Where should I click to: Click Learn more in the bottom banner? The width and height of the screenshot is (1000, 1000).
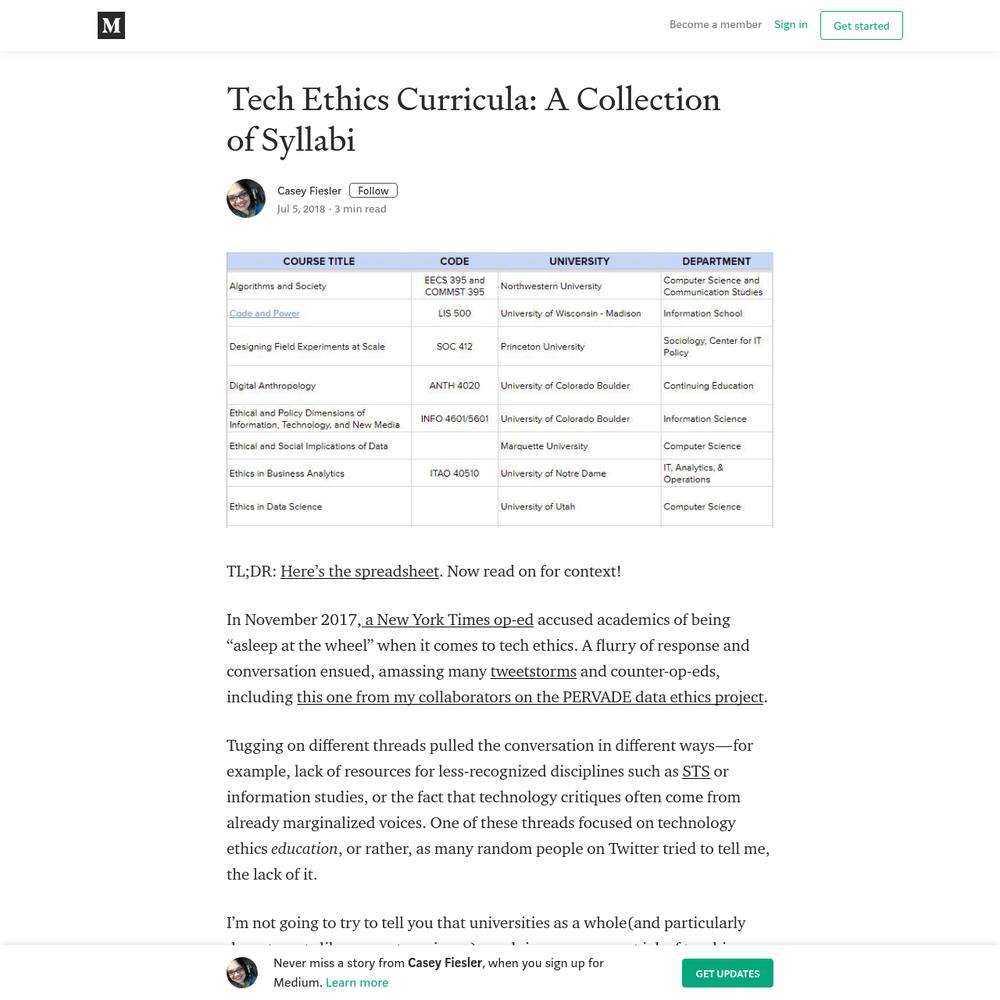[x=357, y=983]
